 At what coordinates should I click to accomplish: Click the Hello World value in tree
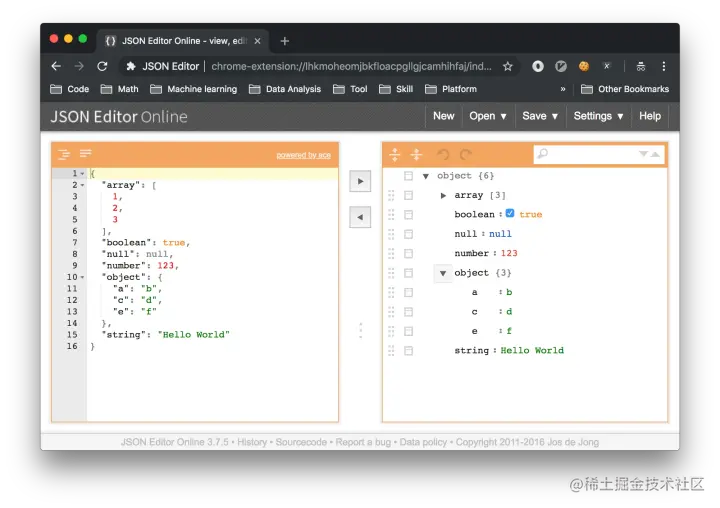point(532,350)
